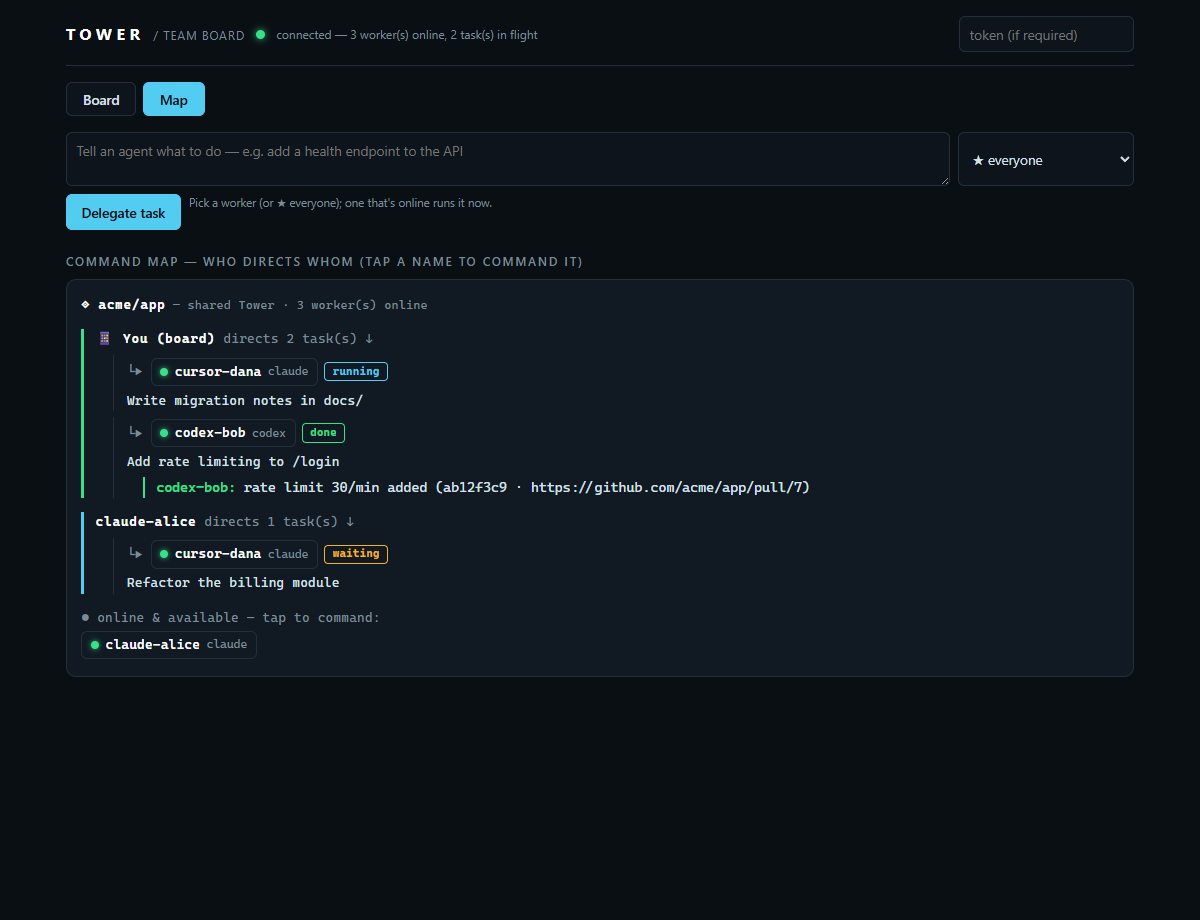The width and height of the screenshot is (1200, 920).
Task: Click the orange 'waiting' status badge
Action: [356, 554]
